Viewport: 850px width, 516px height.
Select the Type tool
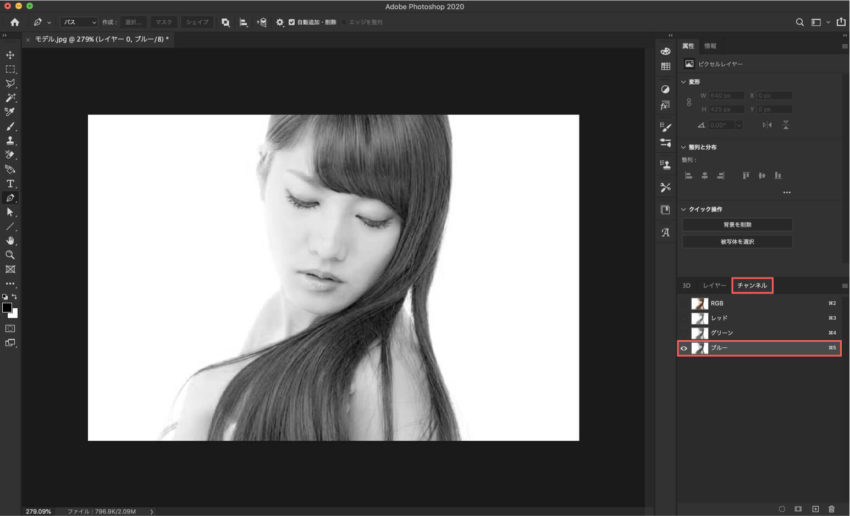pyautogui.click(x=10, y=184)
